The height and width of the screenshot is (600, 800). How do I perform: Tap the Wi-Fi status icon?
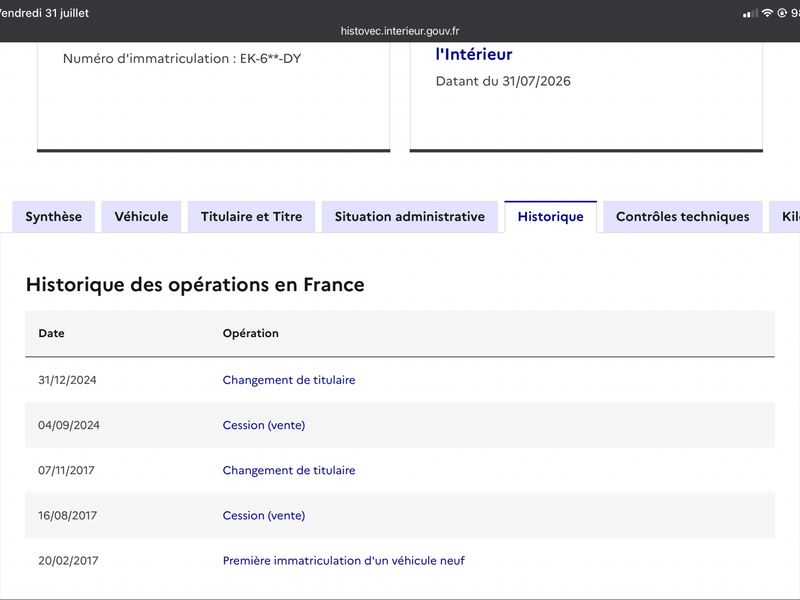[x=767, y=13]
